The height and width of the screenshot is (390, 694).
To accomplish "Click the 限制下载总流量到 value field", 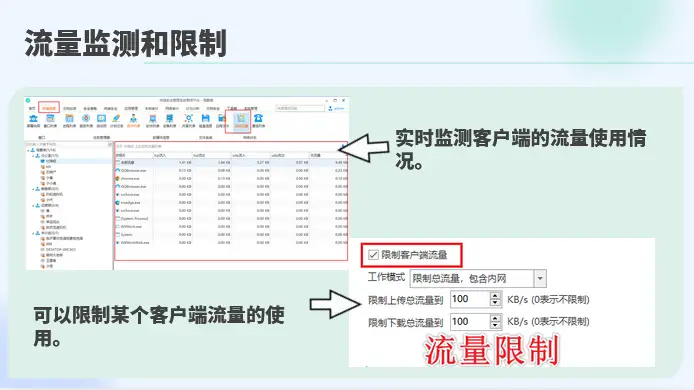I will click(470, 321).
